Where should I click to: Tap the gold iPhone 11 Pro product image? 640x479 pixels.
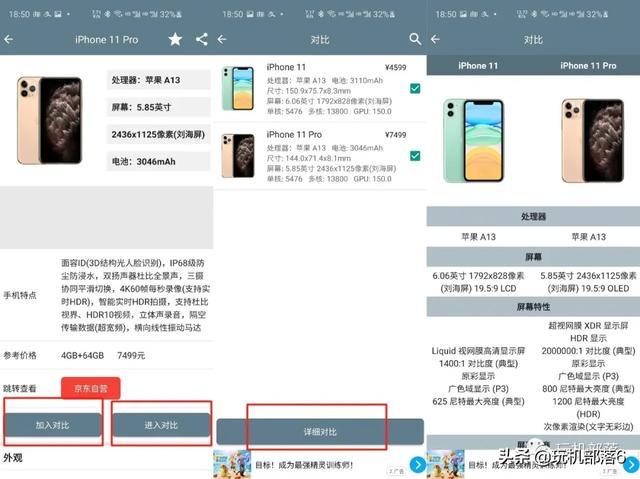(49, 120)
